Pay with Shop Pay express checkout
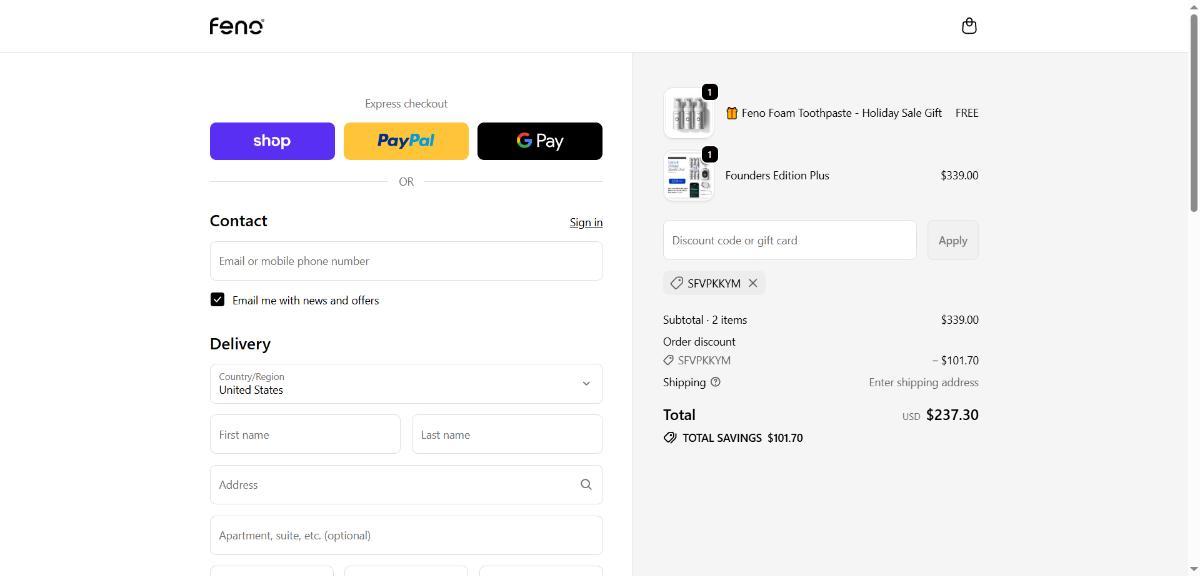1200x576 pixels. 272,141
